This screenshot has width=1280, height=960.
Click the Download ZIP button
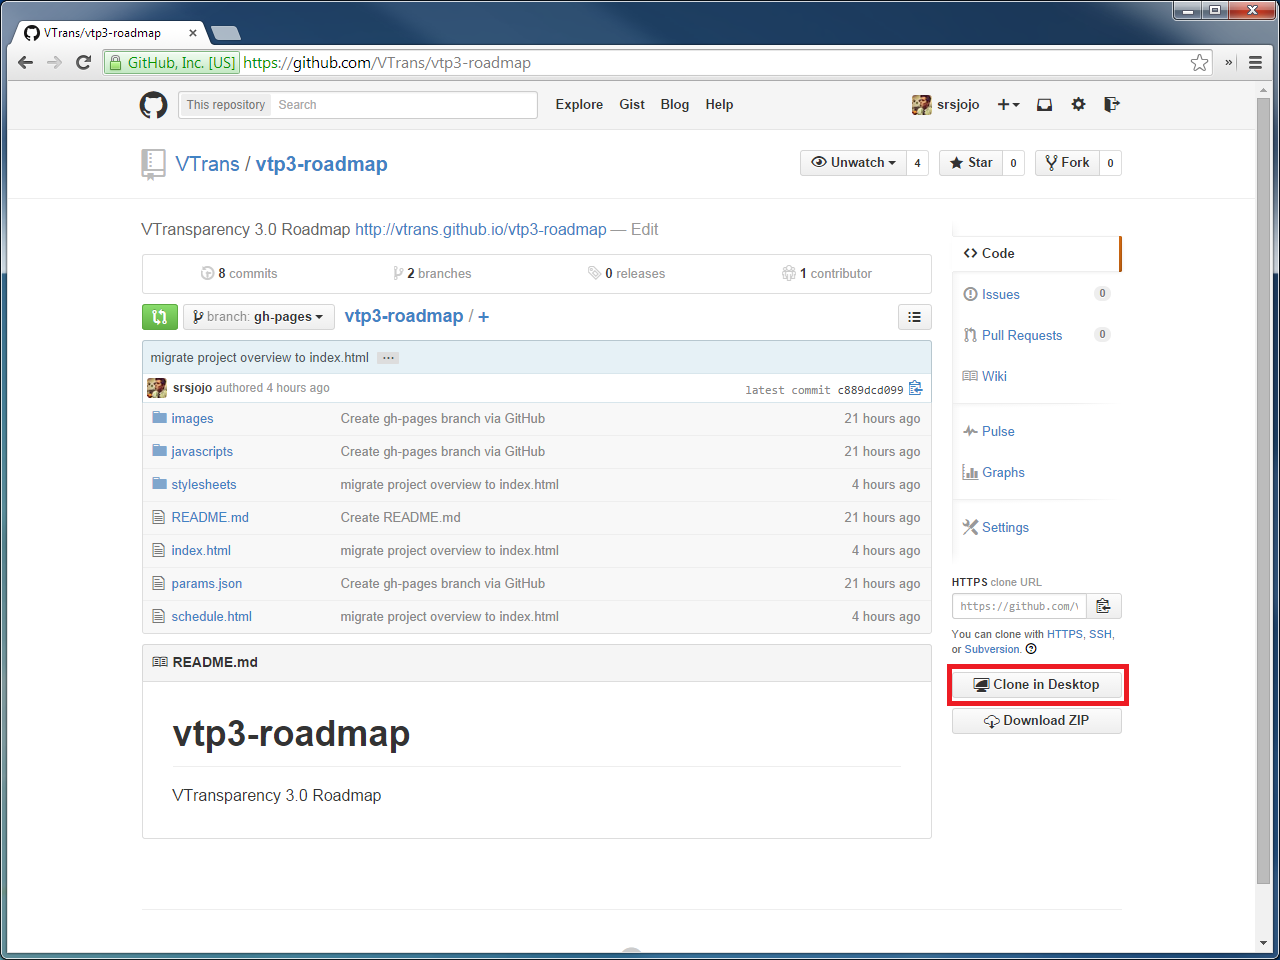click(x=1037, y=721)
